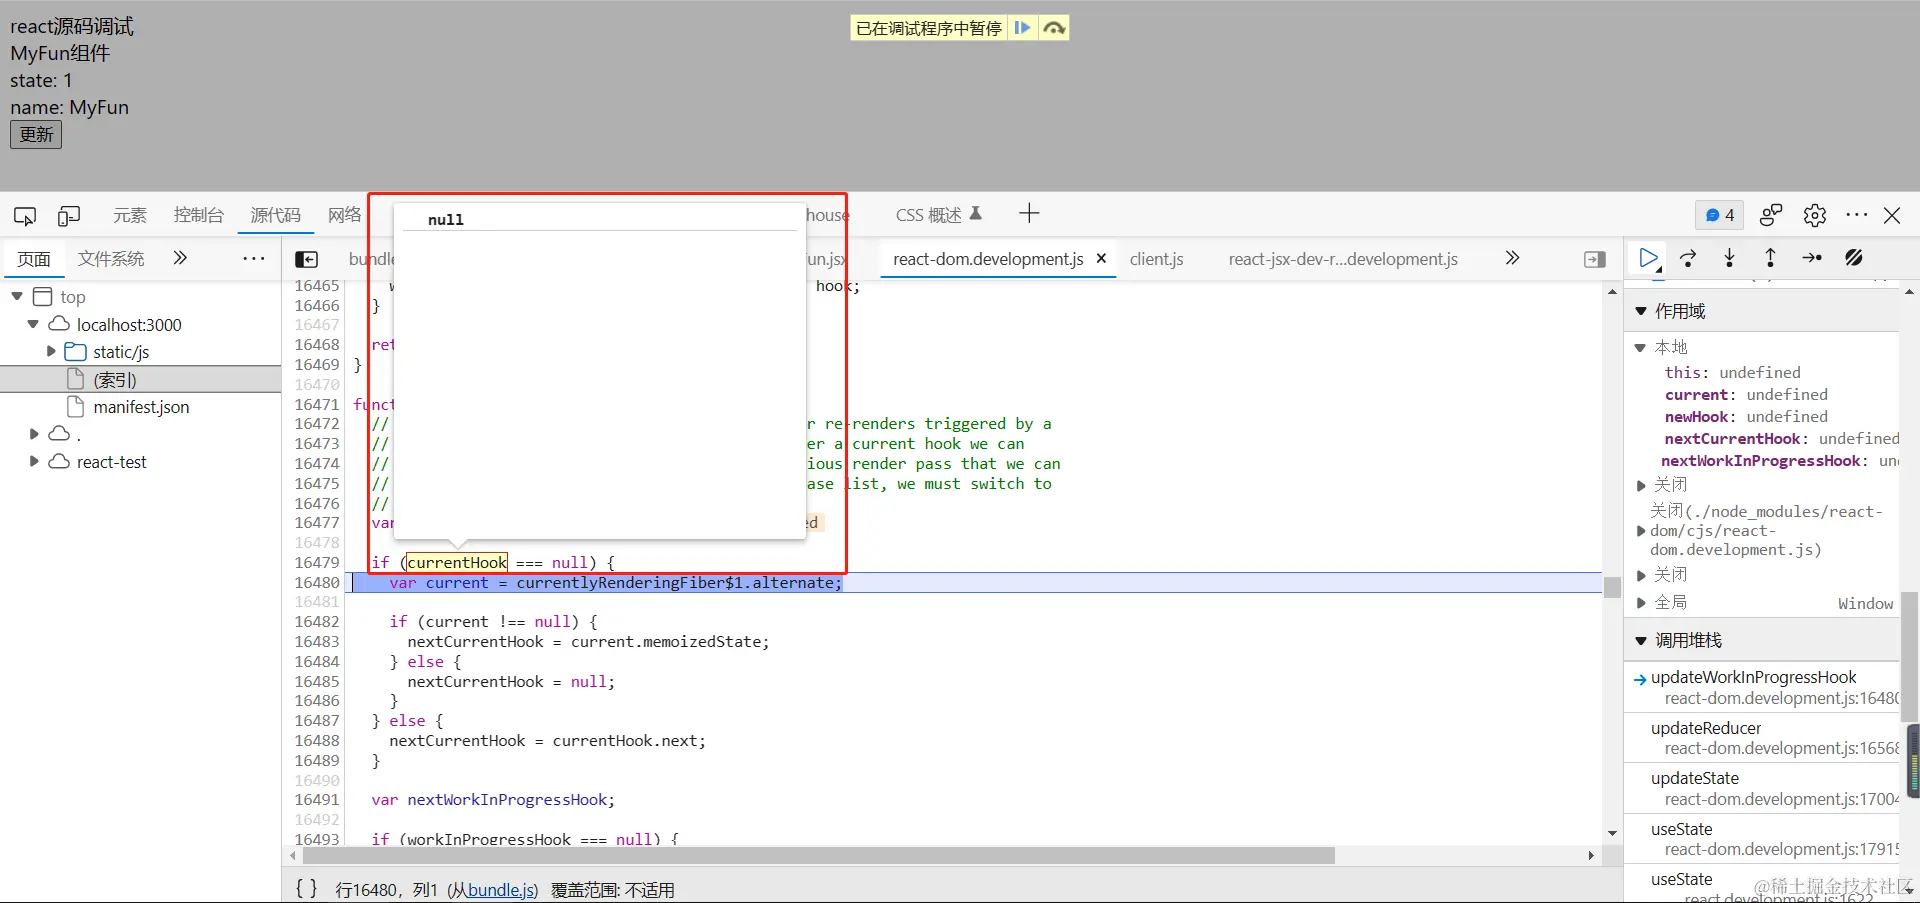The image size is (1920, 903).
Task: Open react-jsx-dev-r...development.js tab
Action: [1343, 259]
